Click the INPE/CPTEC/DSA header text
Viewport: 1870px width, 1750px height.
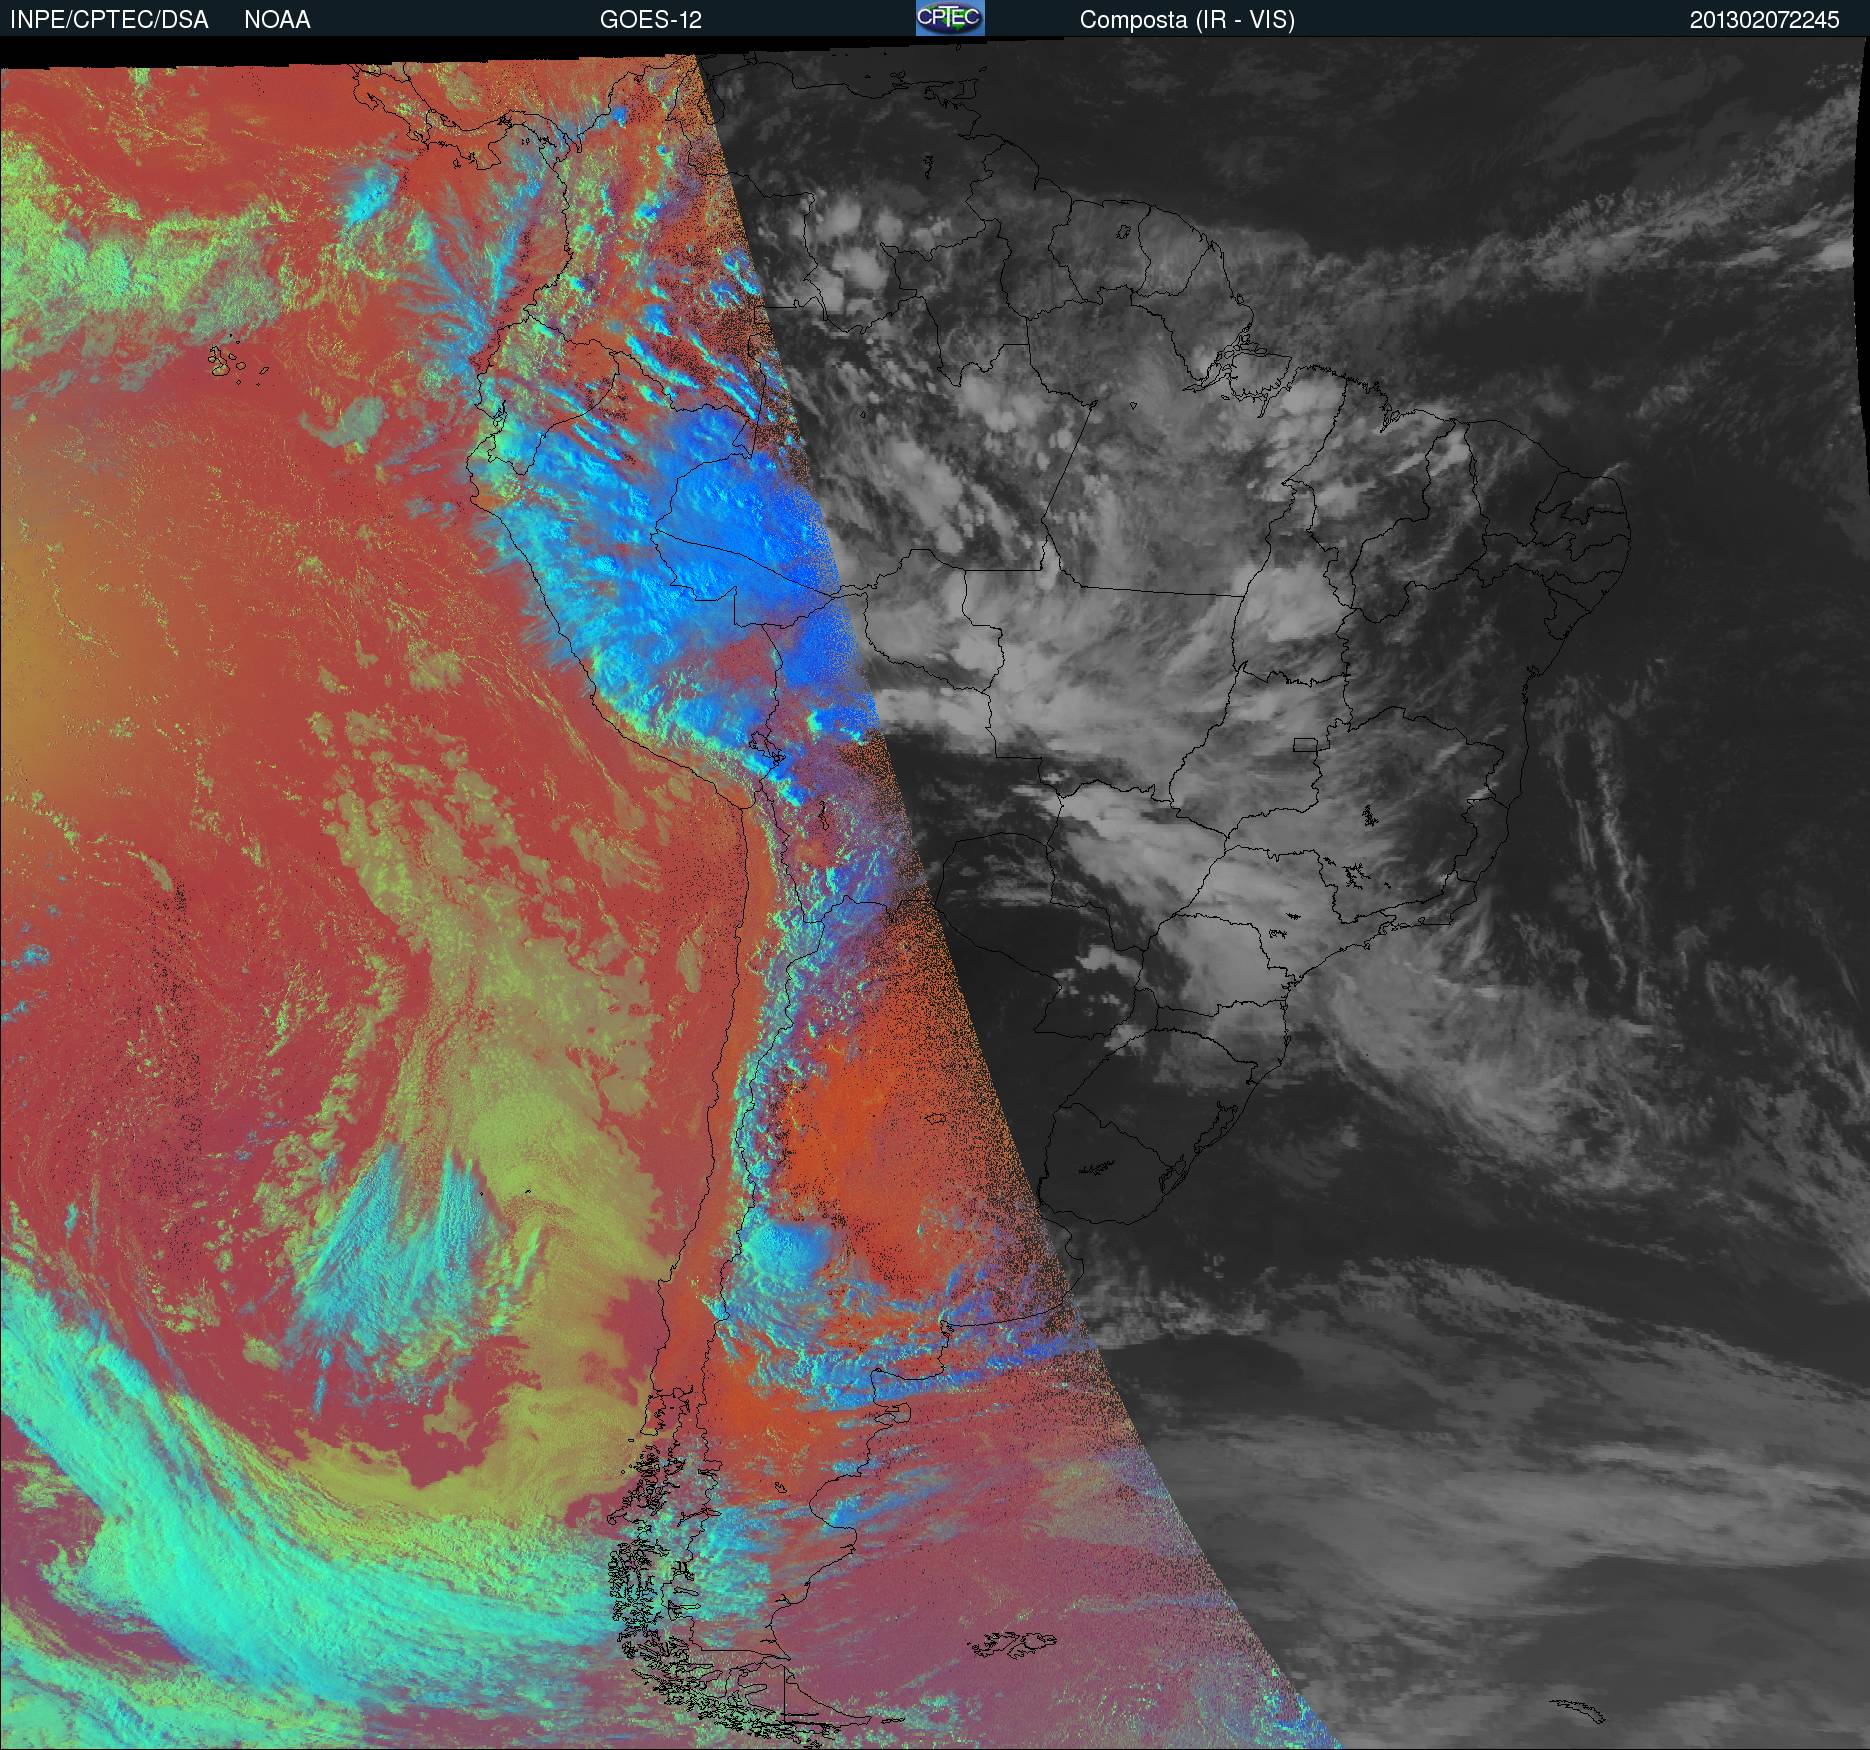click(x=109, y=20)
